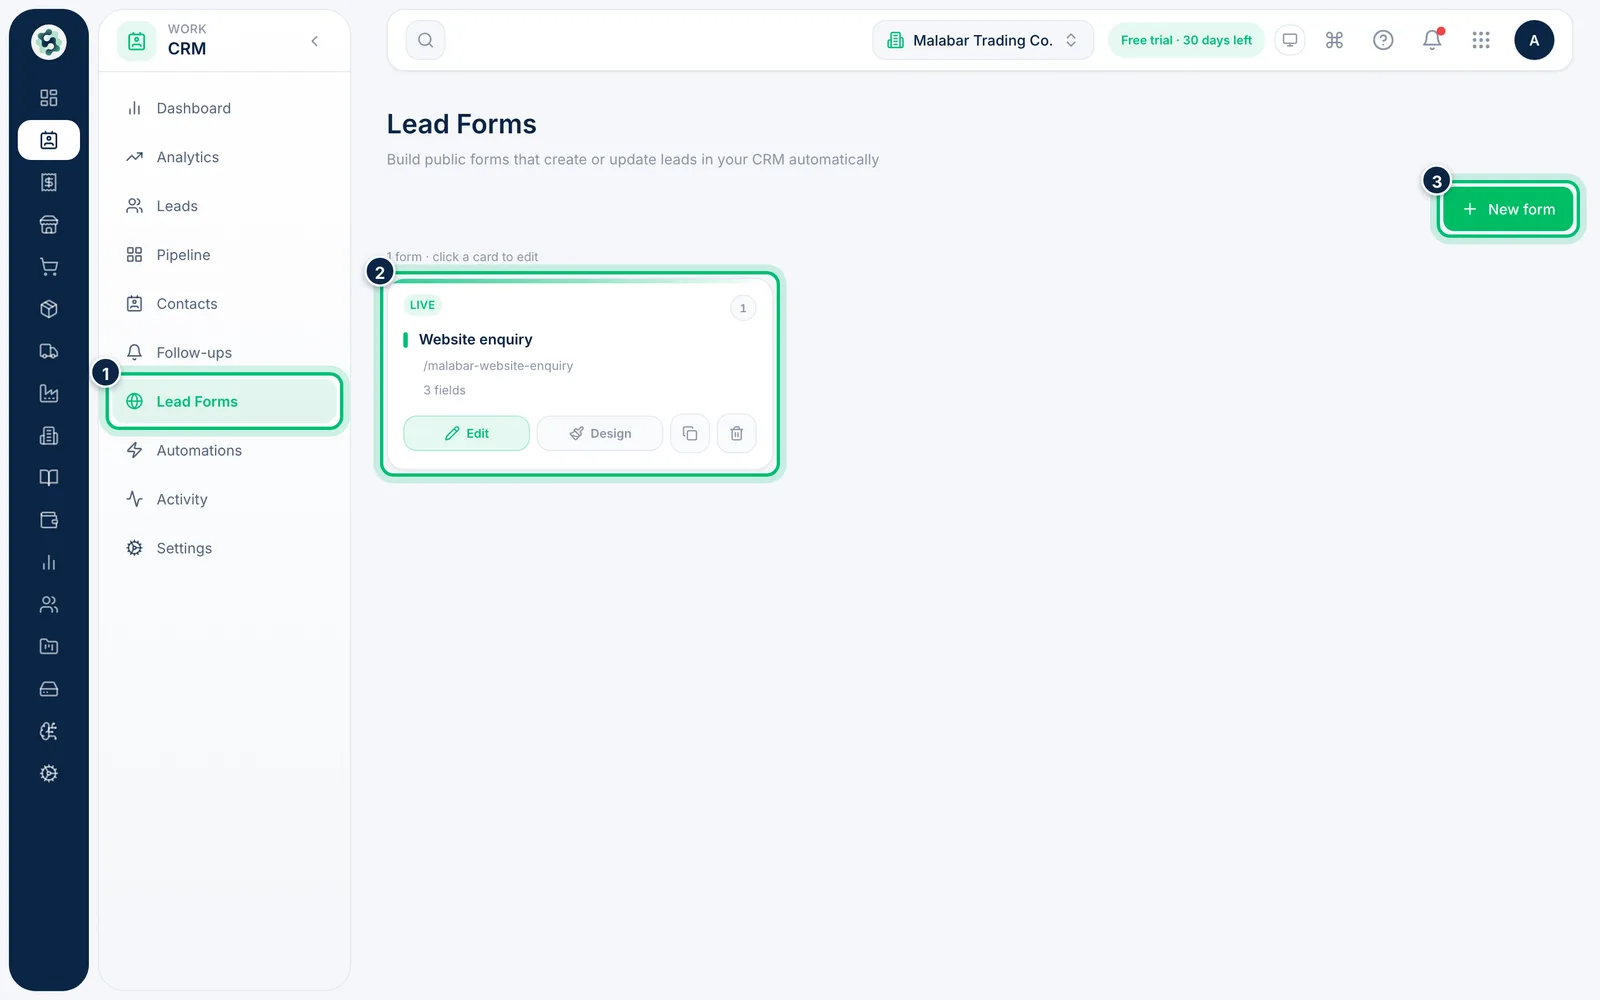Image resolution: width=1600 pixels, height=1000 pixels.
Task: Click the Free trial 30 days left badge
Action: click(1186, 40)
